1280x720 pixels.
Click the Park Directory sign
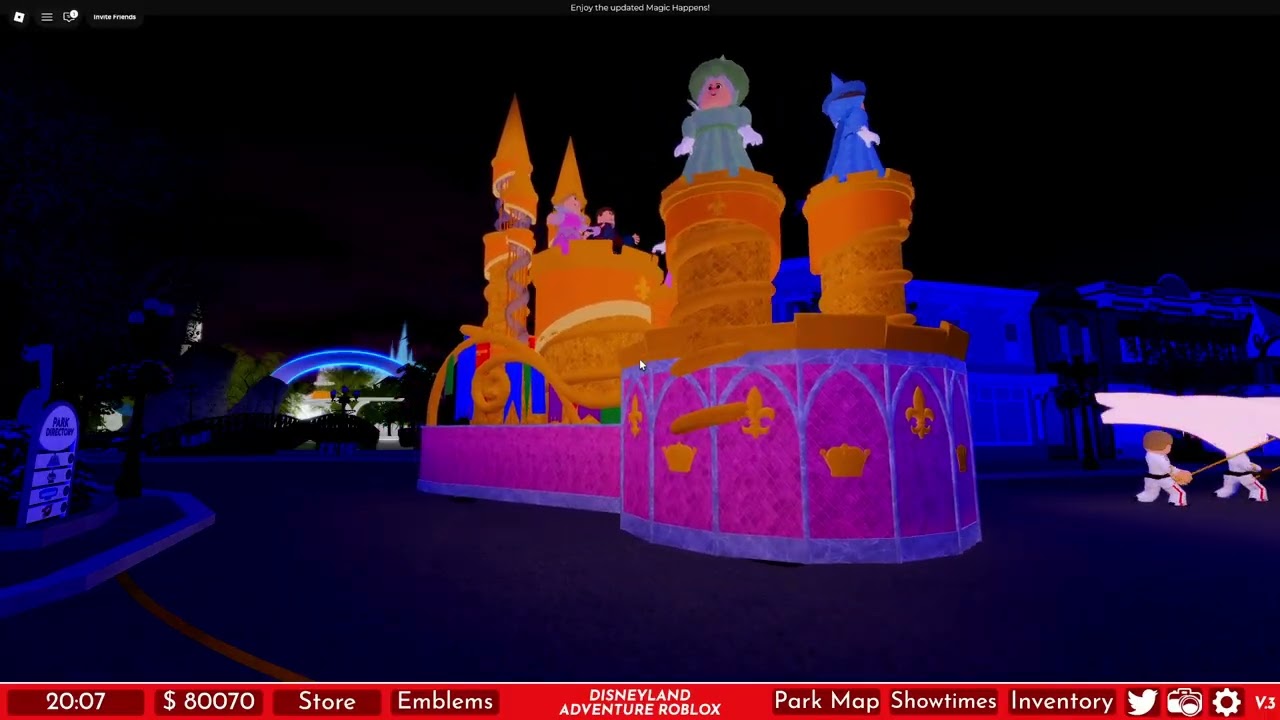click(x=52, y=464)
